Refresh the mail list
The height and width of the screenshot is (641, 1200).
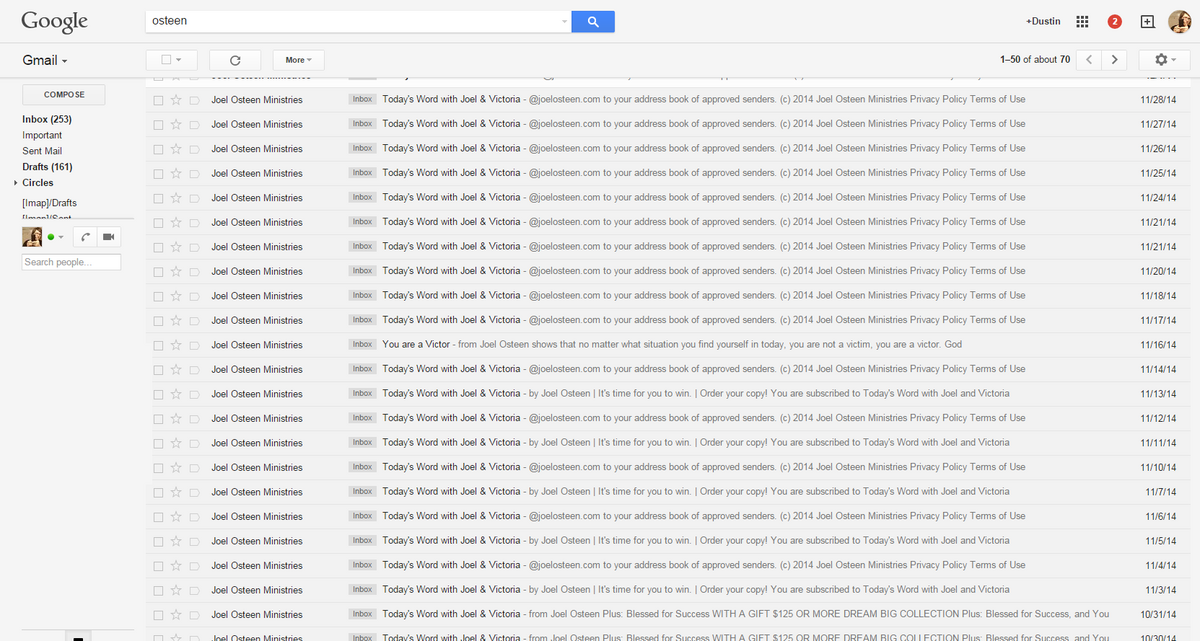click(235, 60)
